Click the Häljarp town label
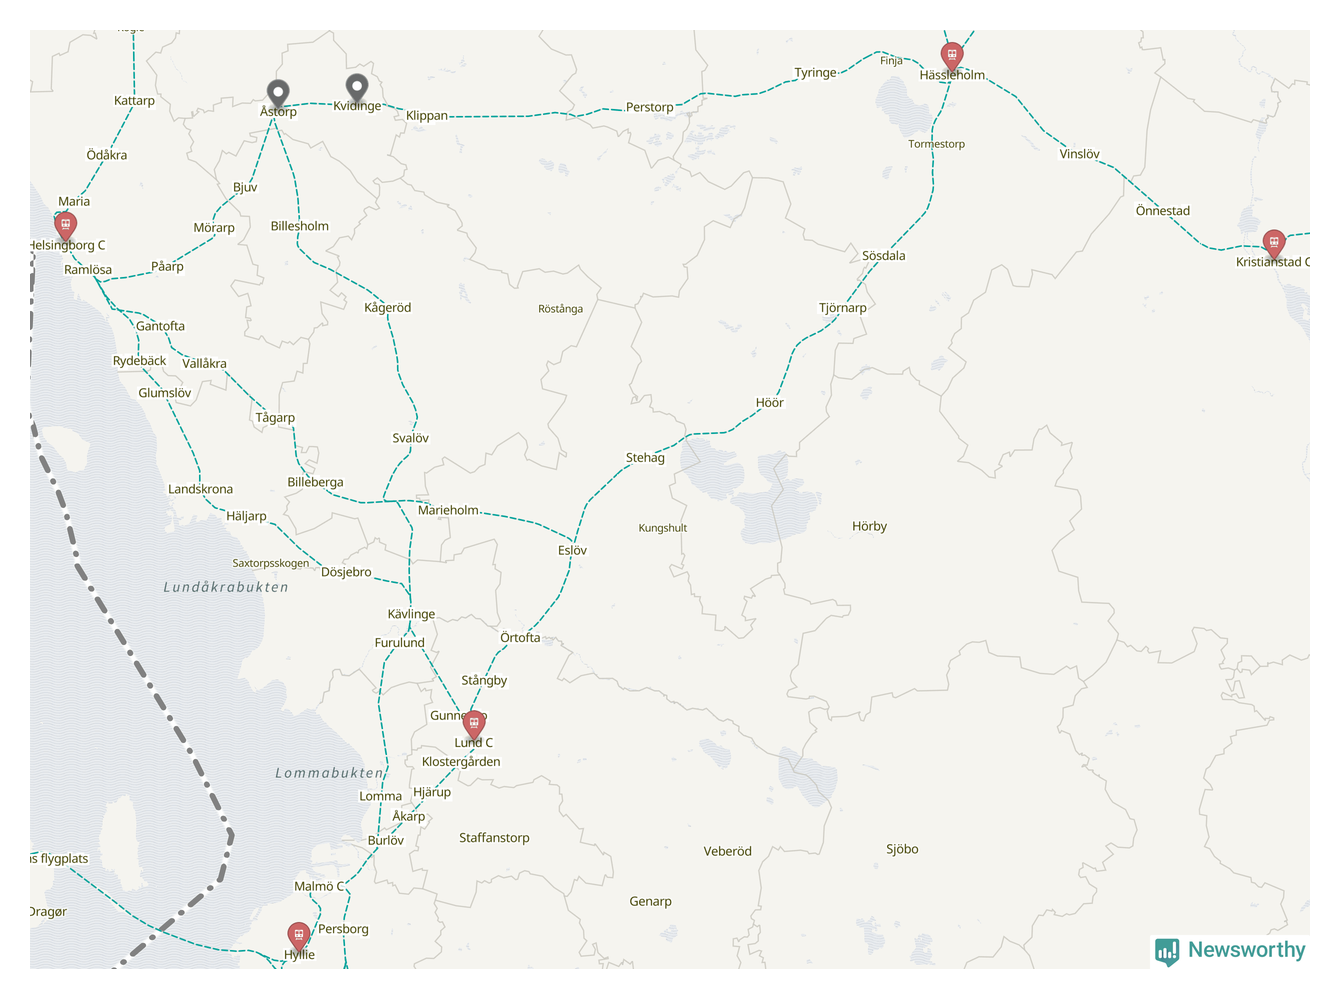 (x=246, y=517)
